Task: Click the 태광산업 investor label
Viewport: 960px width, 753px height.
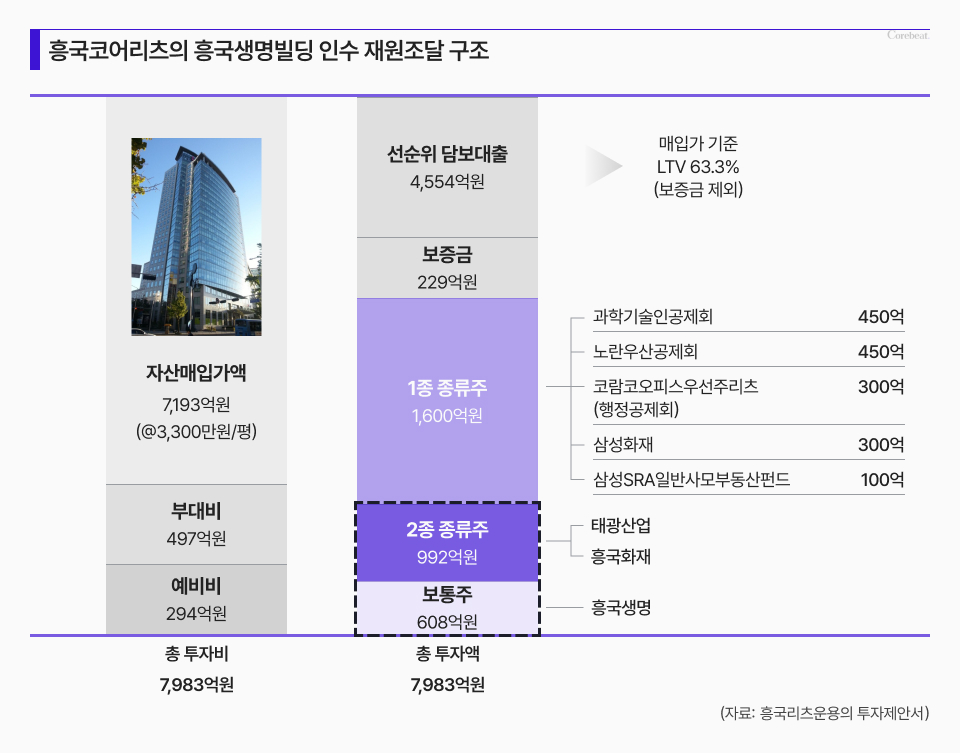Action: click(621, 526)
